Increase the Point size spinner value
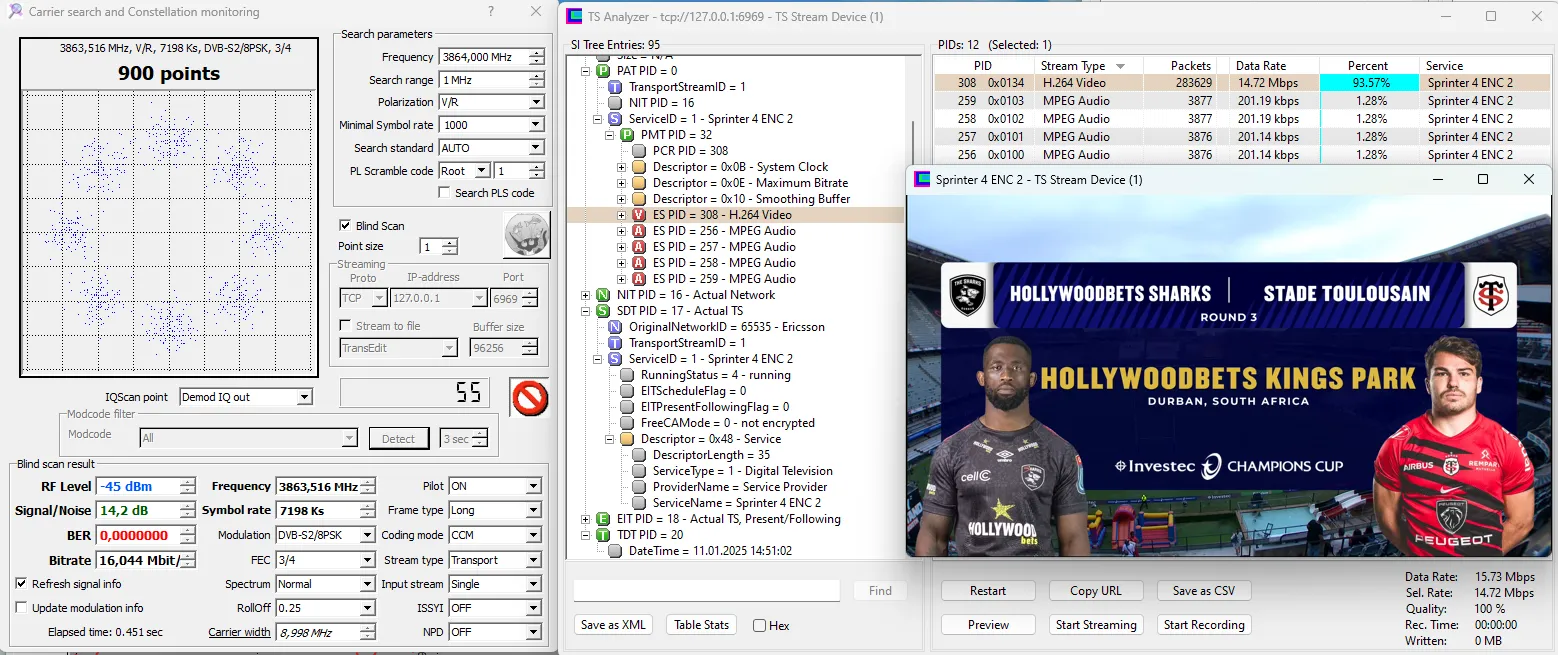The height and width of the screenshot is (655, 1558). [450, 243]
